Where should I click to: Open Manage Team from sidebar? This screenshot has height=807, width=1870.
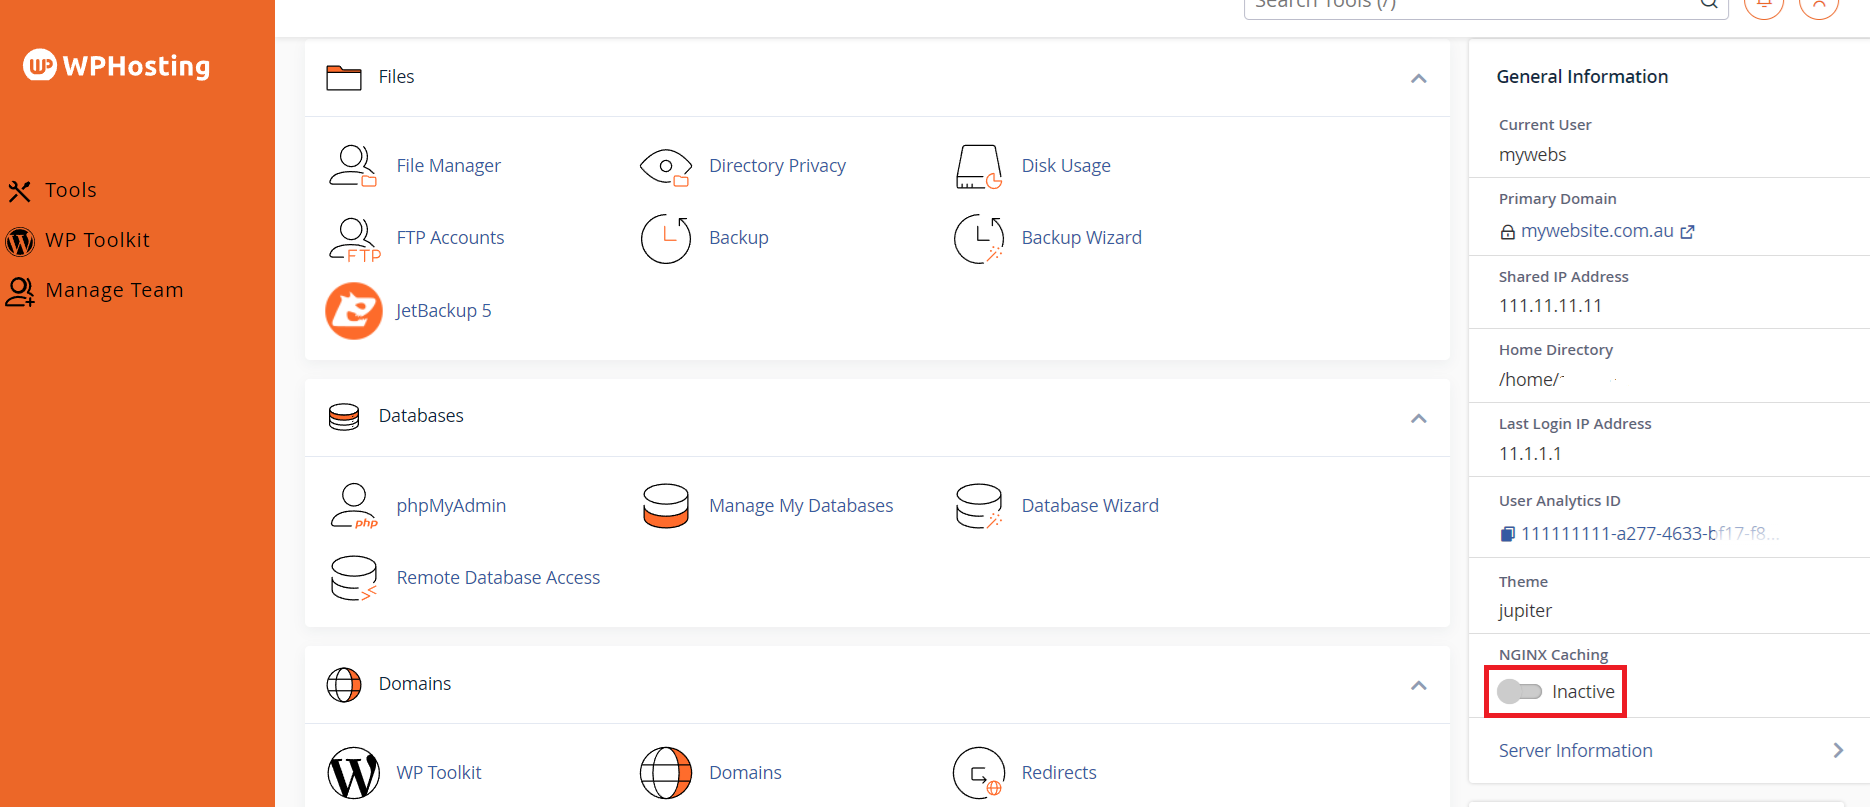click(114, 290)
